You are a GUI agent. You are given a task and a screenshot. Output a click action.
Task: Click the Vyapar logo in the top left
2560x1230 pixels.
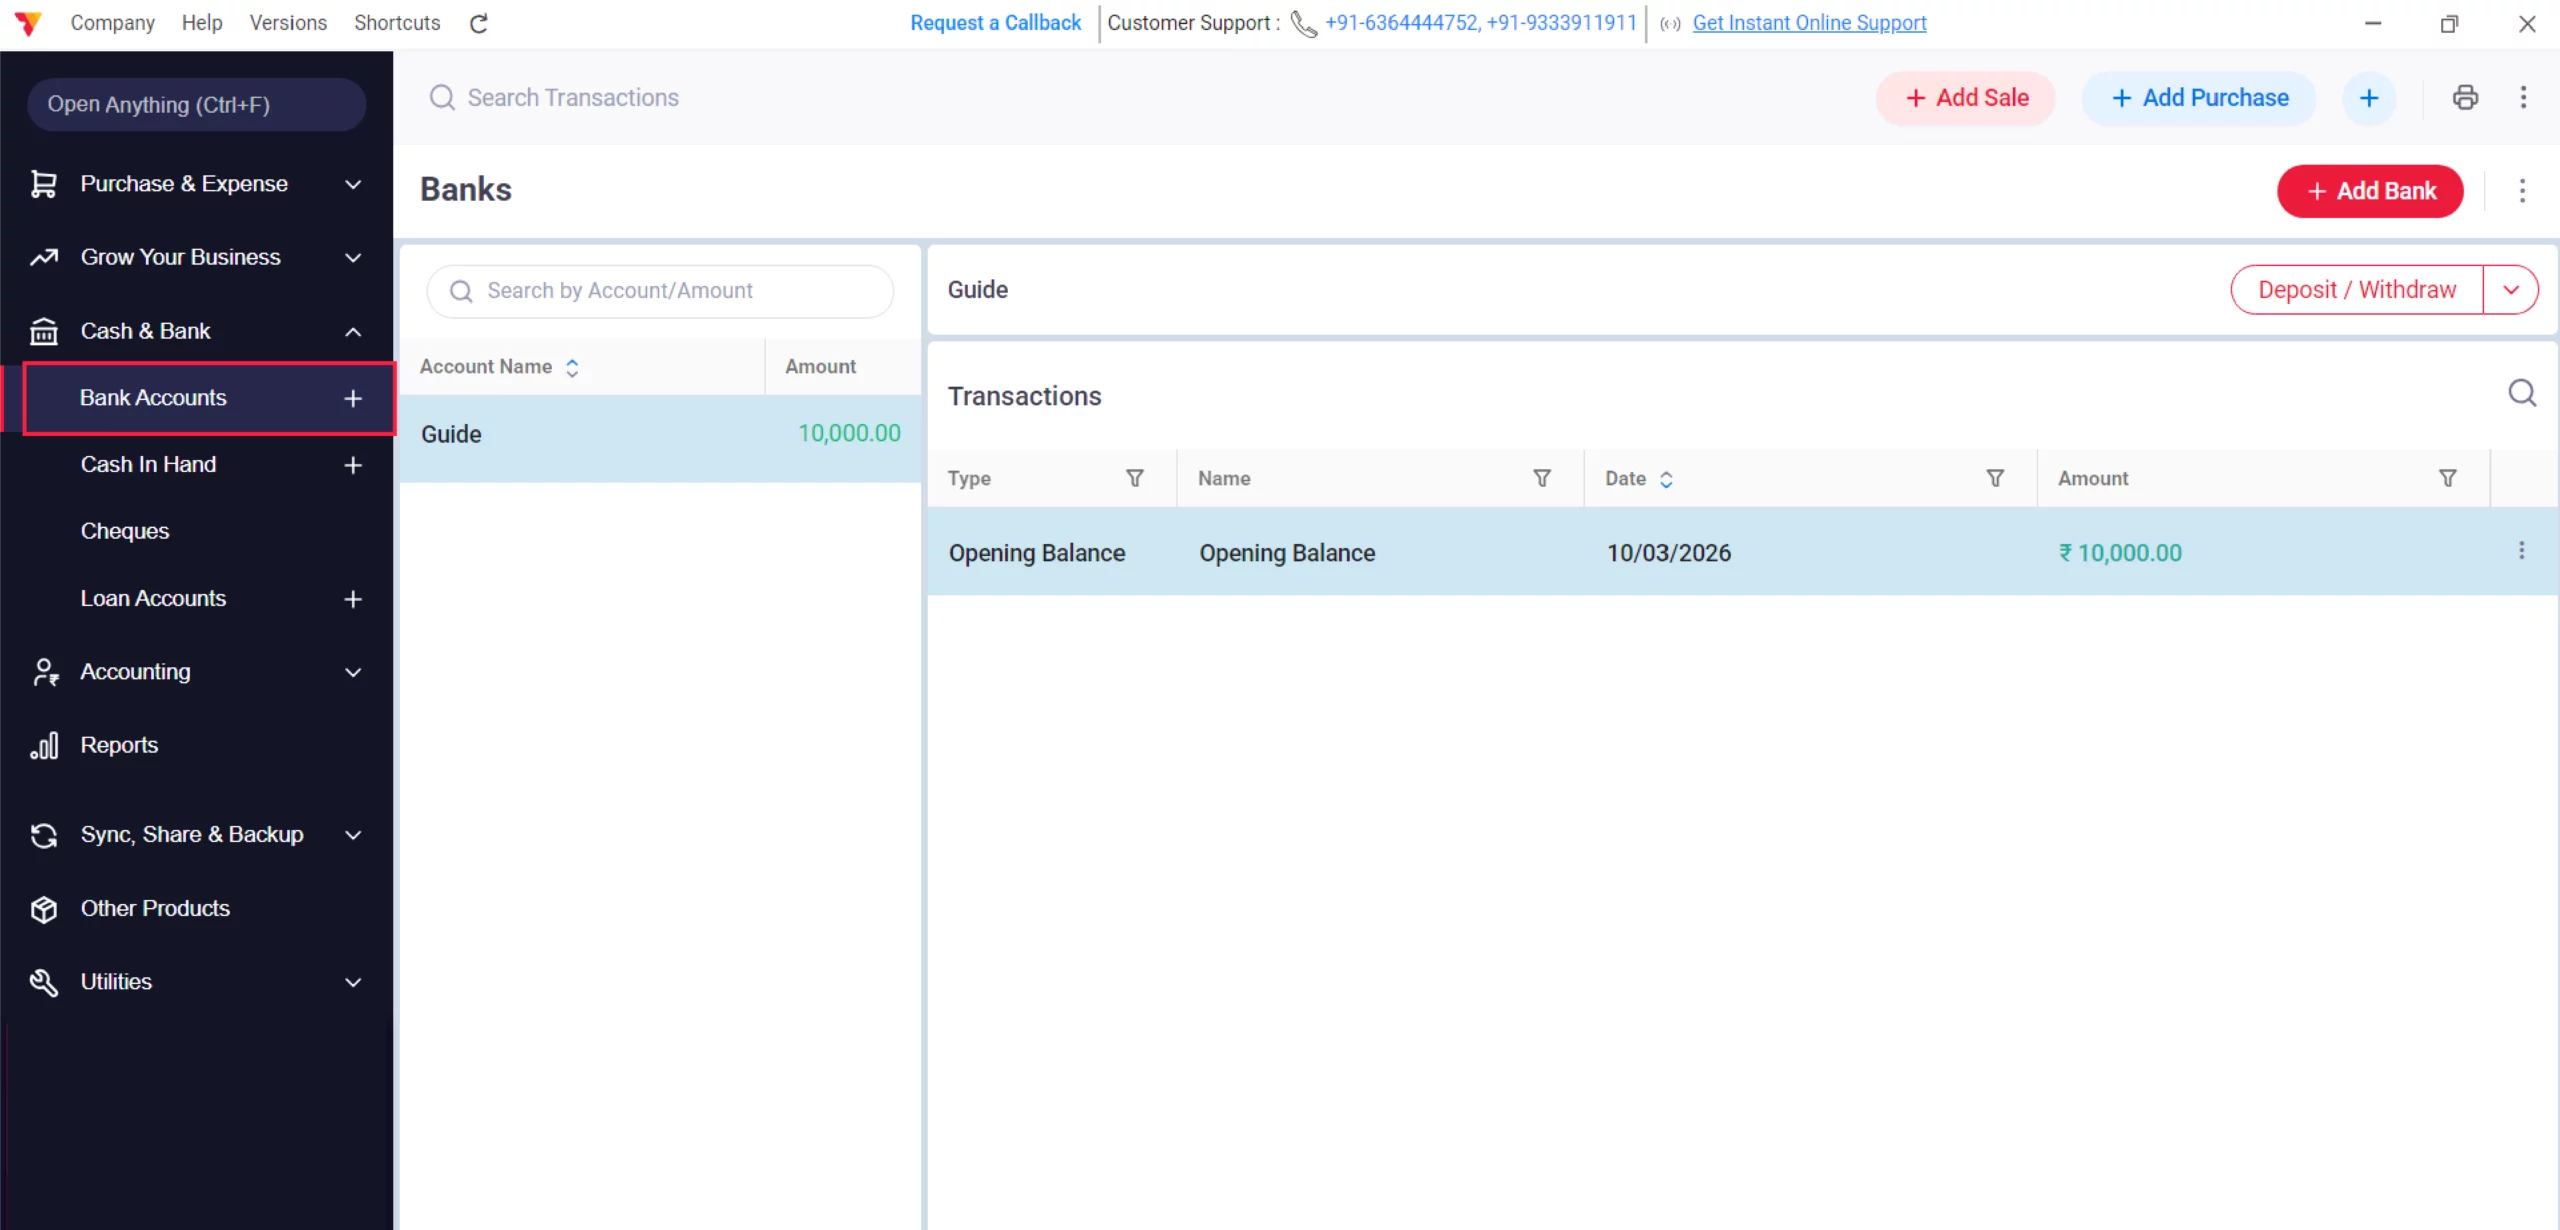(28, 22)
